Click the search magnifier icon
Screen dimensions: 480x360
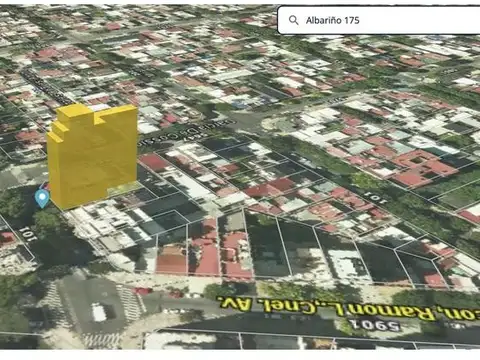point(293,20)
